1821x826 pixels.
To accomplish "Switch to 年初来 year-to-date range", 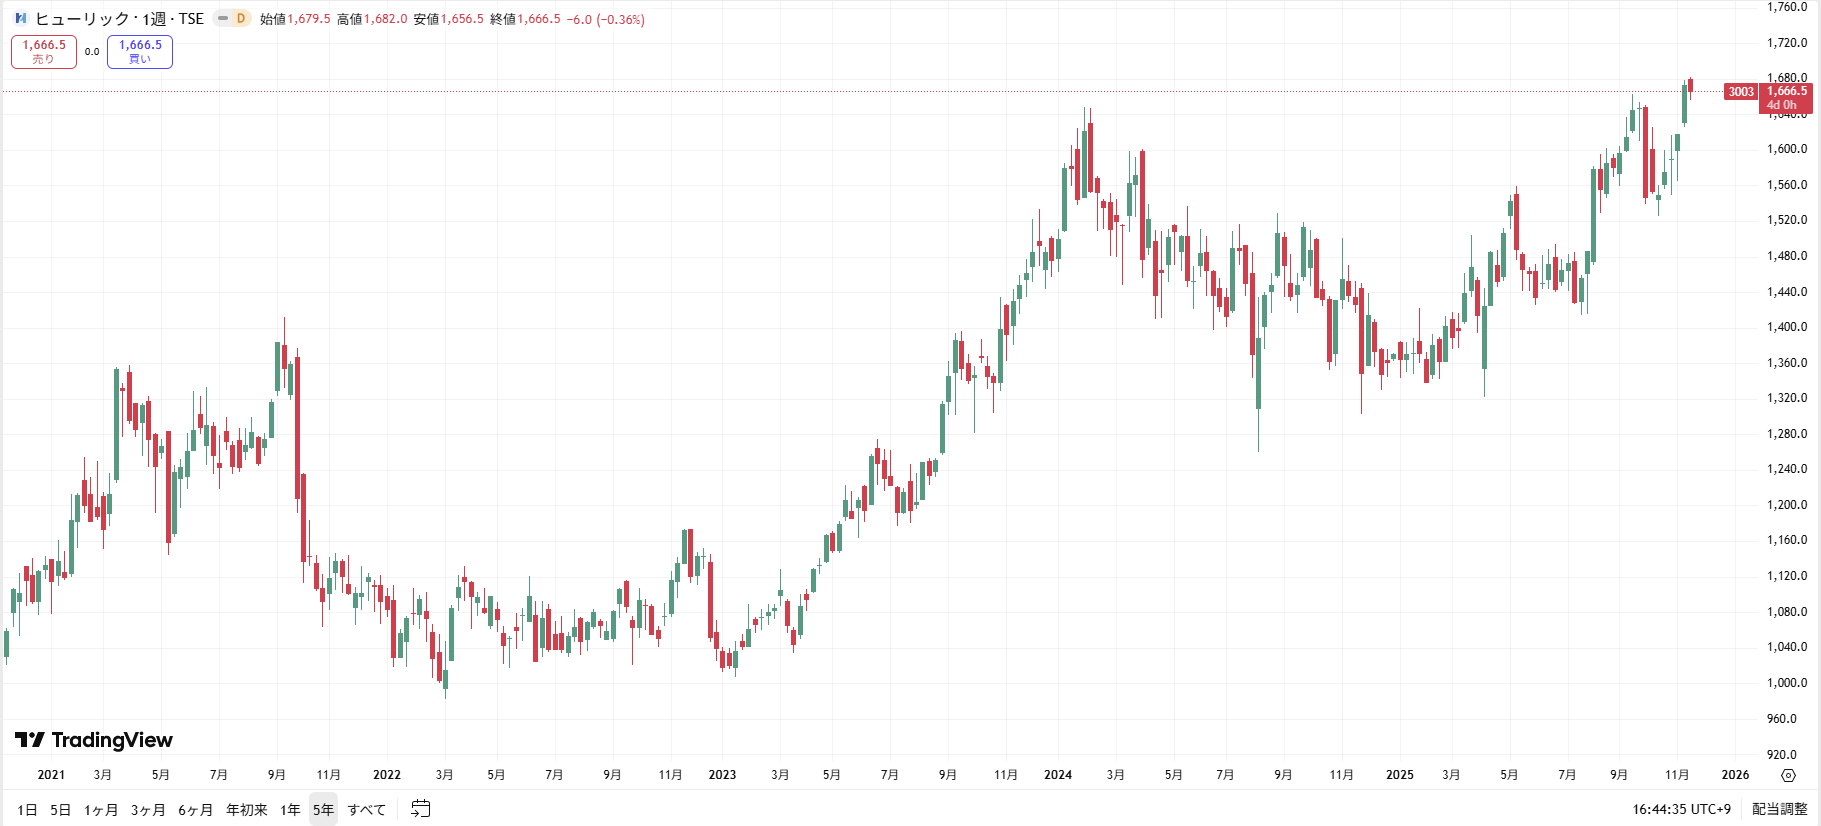I will (x=246, y=810).
